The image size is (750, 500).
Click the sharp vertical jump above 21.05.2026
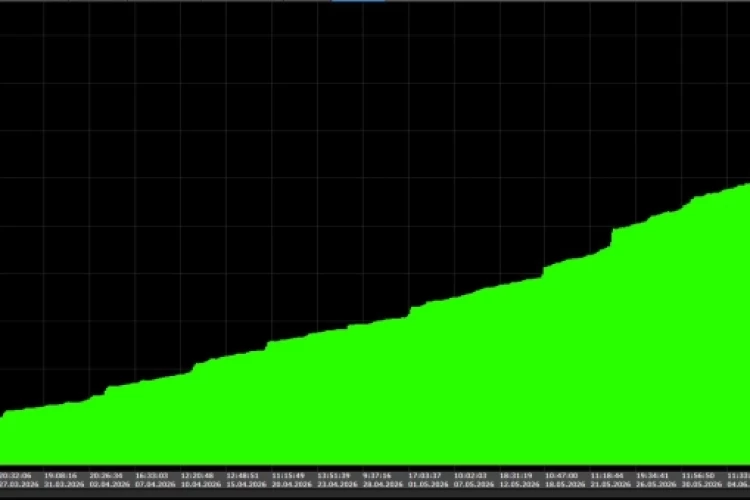pos(612,238)
